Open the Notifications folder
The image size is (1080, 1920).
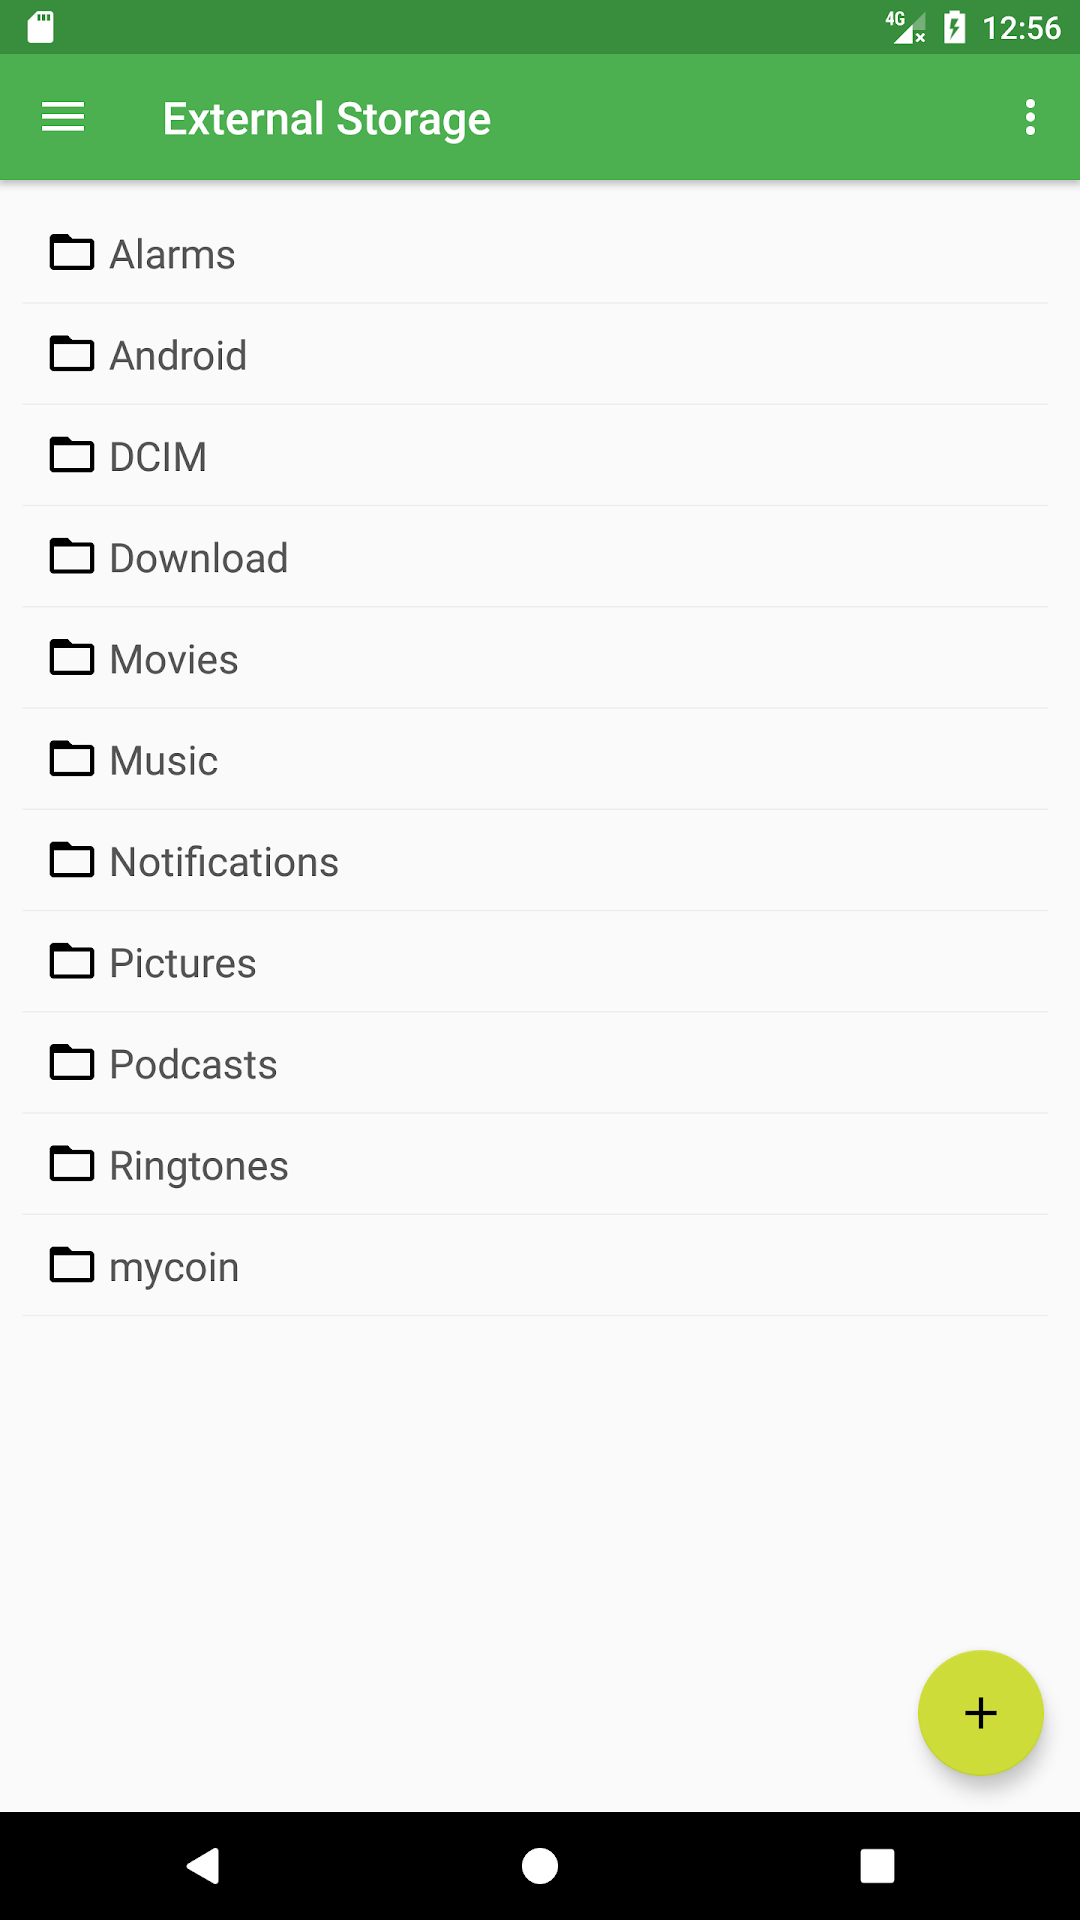click(535, 861)
